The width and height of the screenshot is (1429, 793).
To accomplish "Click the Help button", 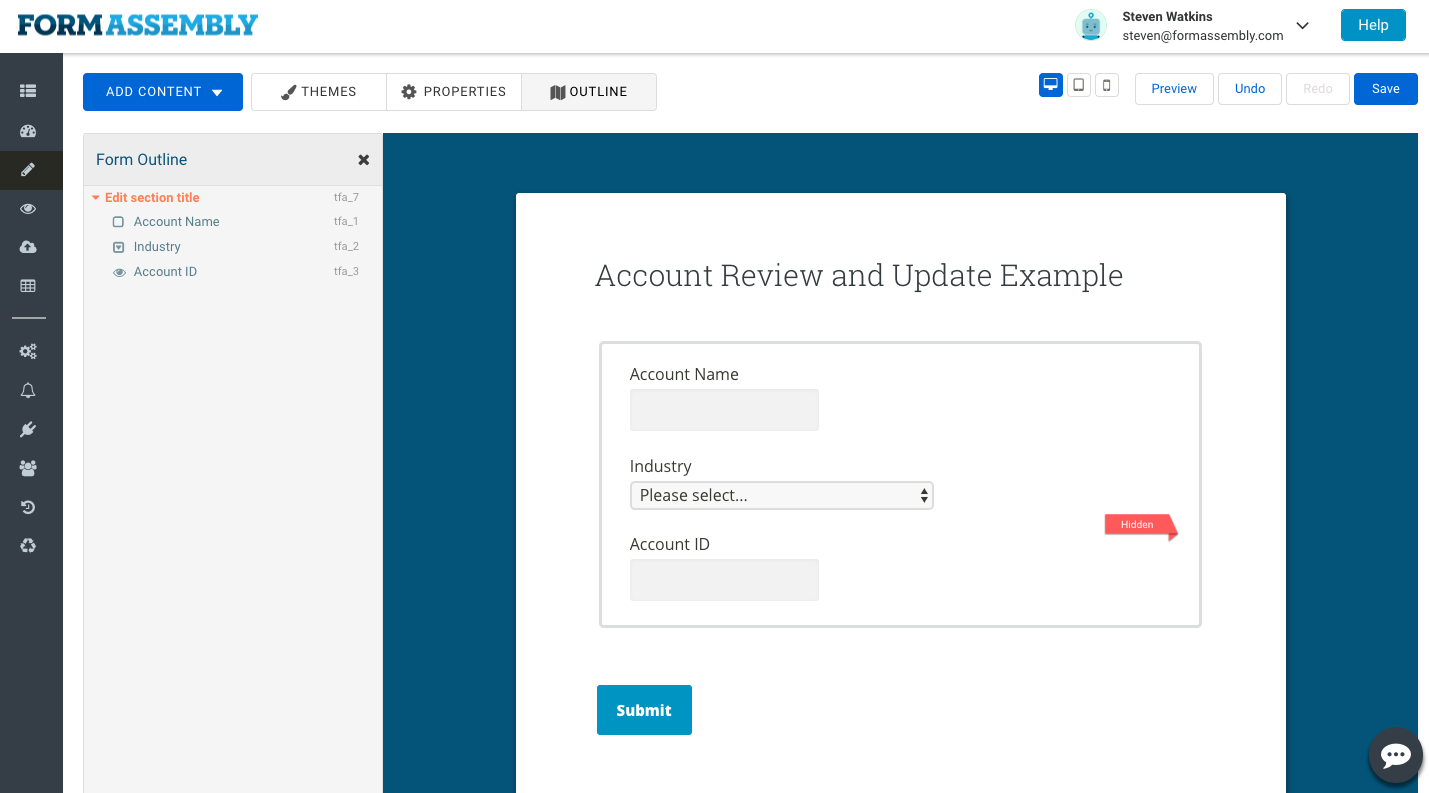I will (x=1373, y=25).
